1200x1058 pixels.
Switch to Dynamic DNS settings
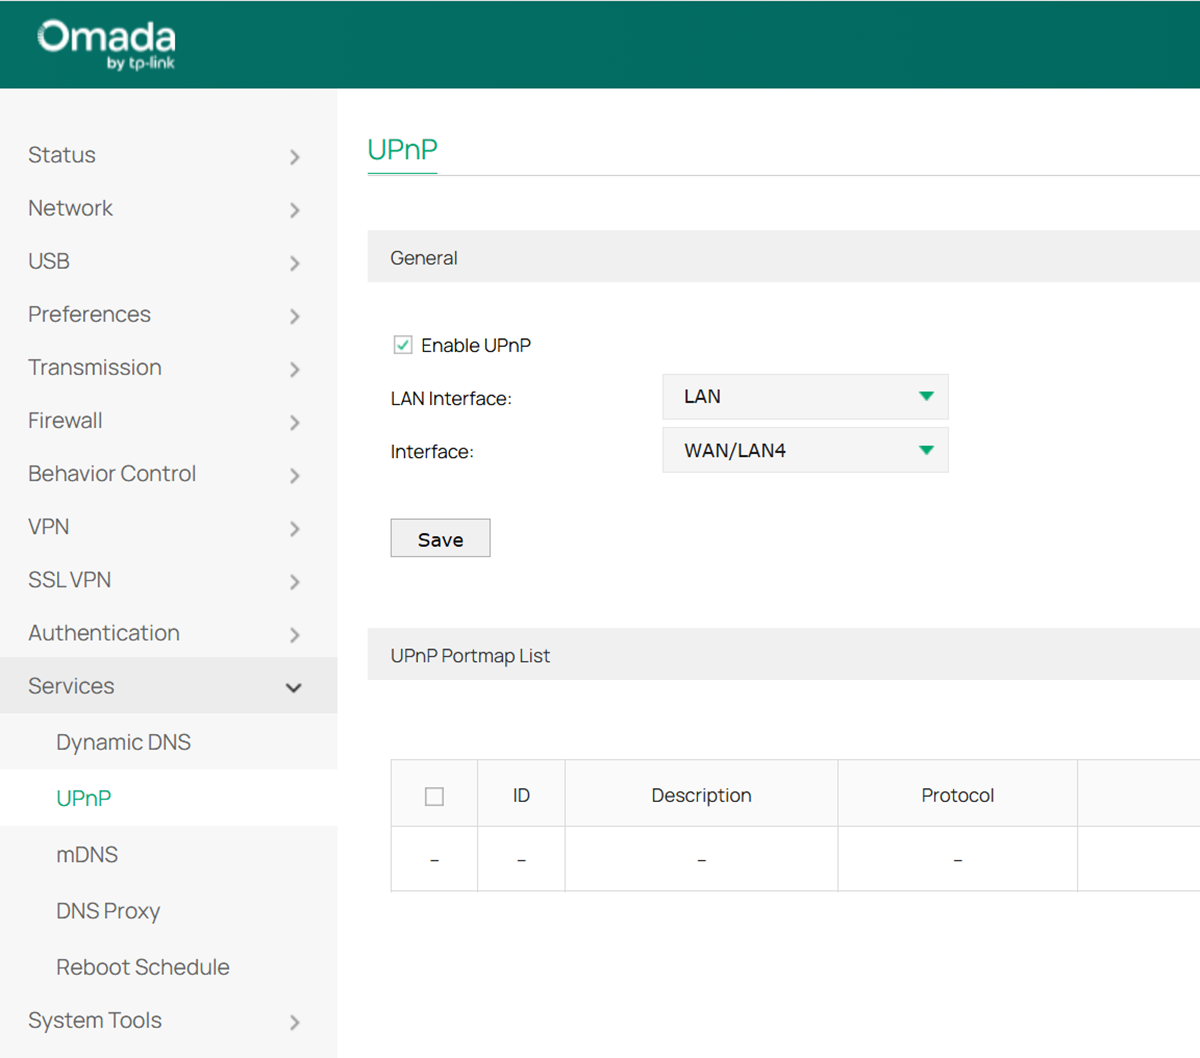point(123,742)
